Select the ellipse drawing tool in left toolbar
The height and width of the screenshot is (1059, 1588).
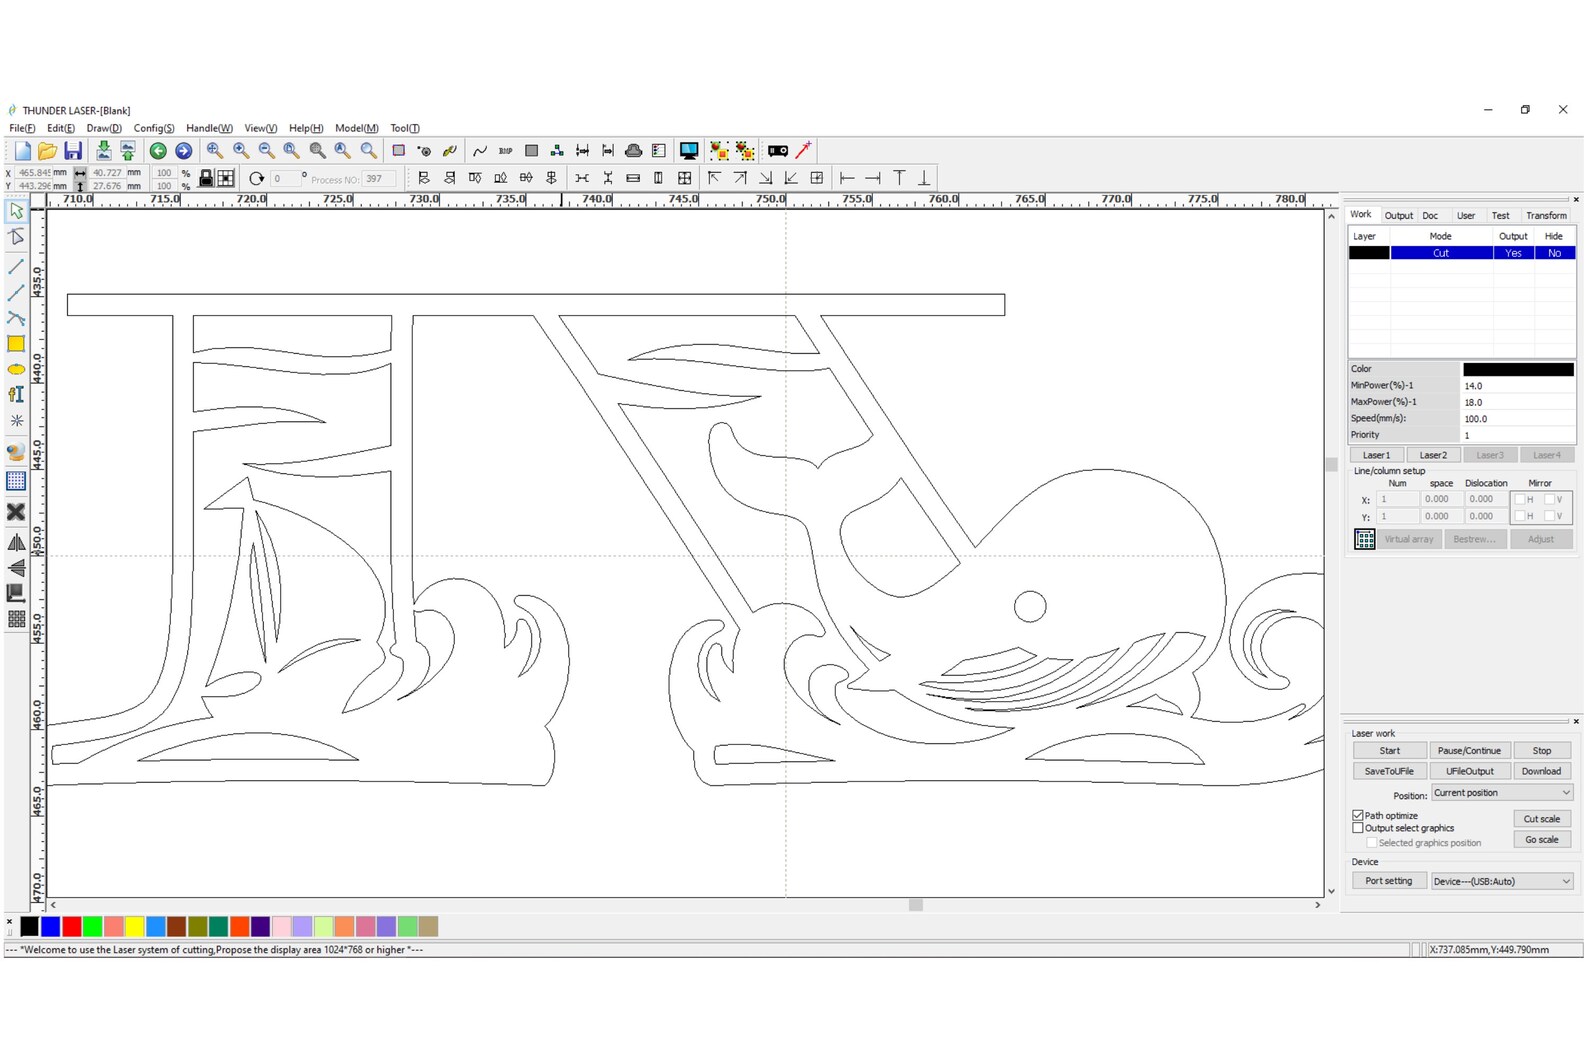pyautogui.click(x=16, y=369)
